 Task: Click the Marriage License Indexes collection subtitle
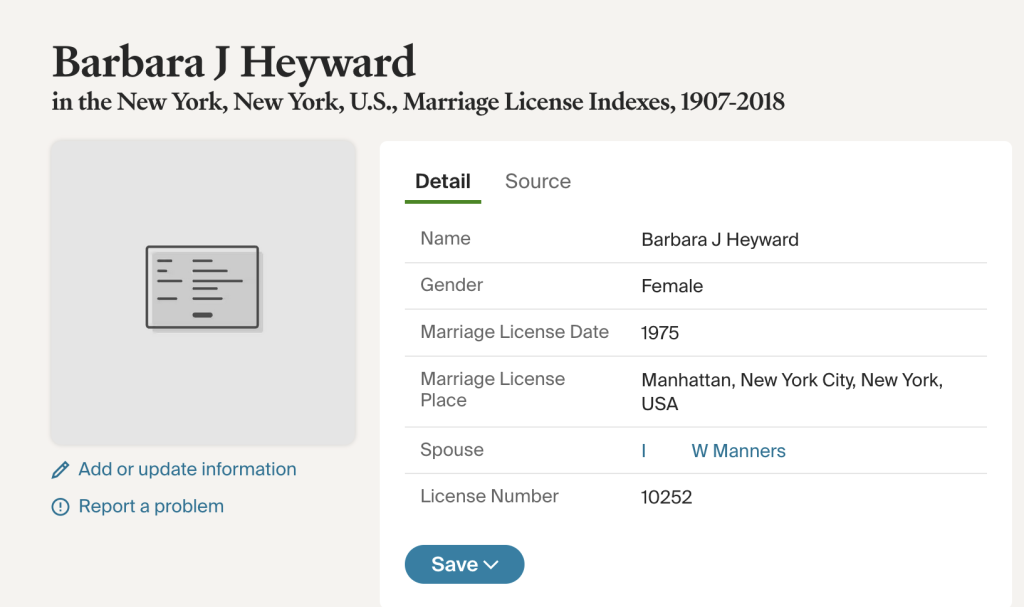pos(418,102)
